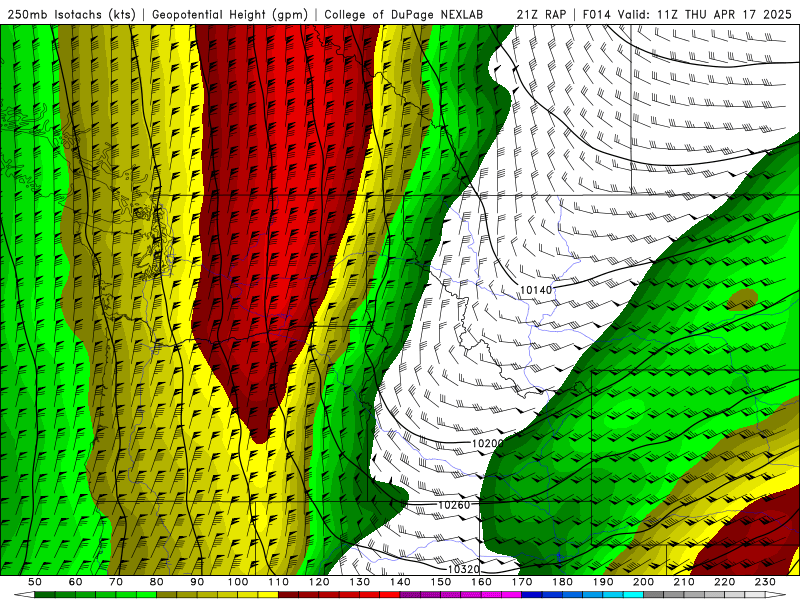Screen dimensions: 800x600
Task: Click the 180 value on the color scale
Action: click(x=563, y=582)
